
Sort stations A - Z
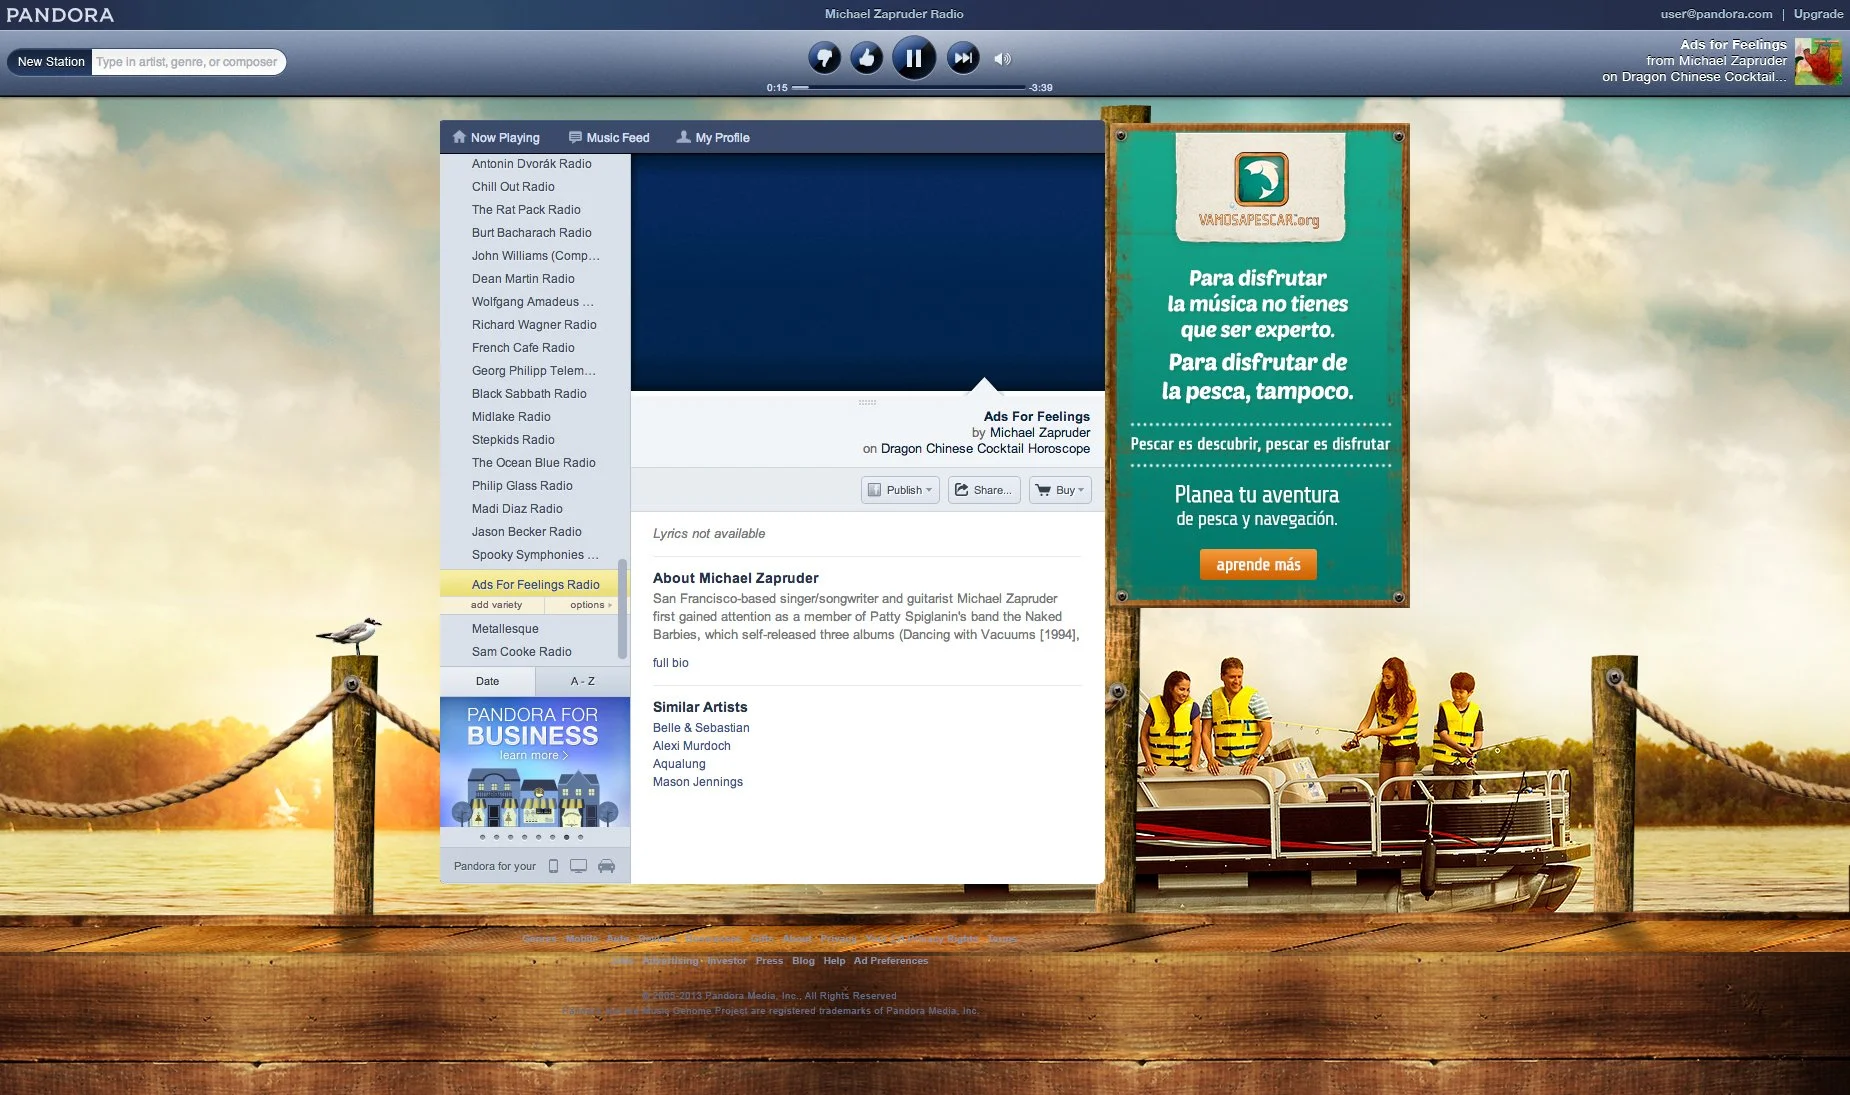click(583, 681)
